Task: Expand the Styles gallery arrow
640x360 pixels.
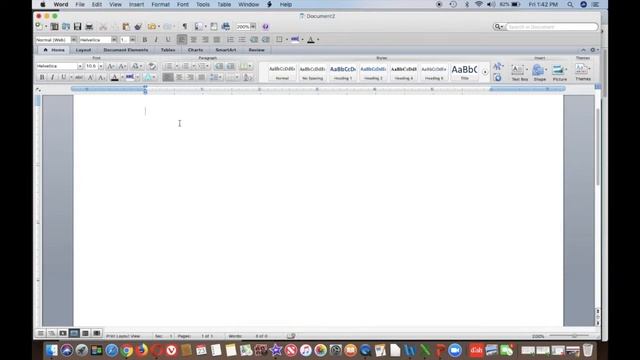Action: (x=484, y=72)
